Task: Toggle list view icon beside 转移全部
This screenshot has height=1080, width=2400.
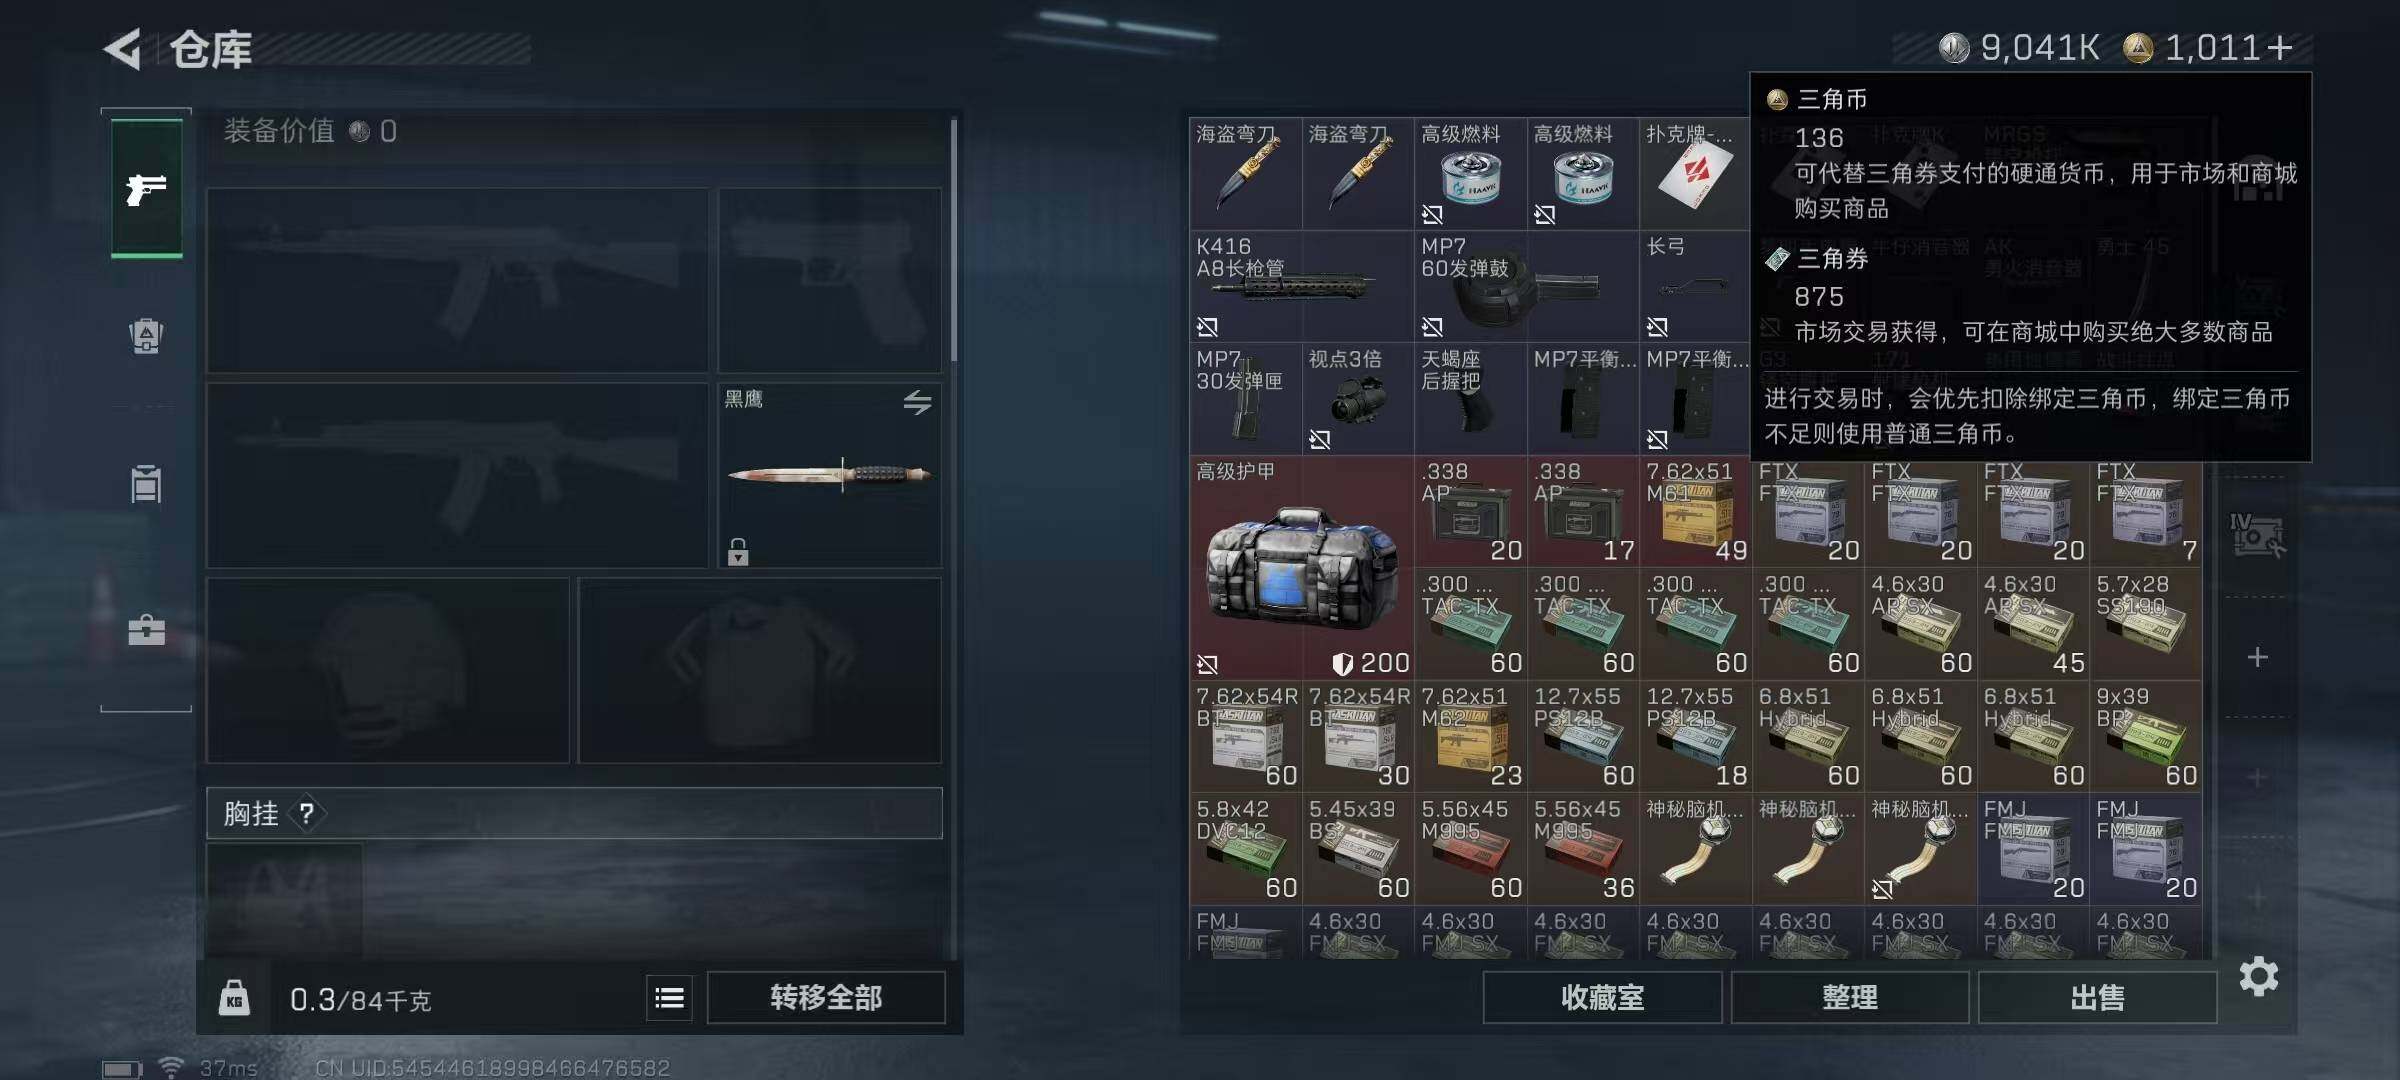Action: [x=669, y=998]
